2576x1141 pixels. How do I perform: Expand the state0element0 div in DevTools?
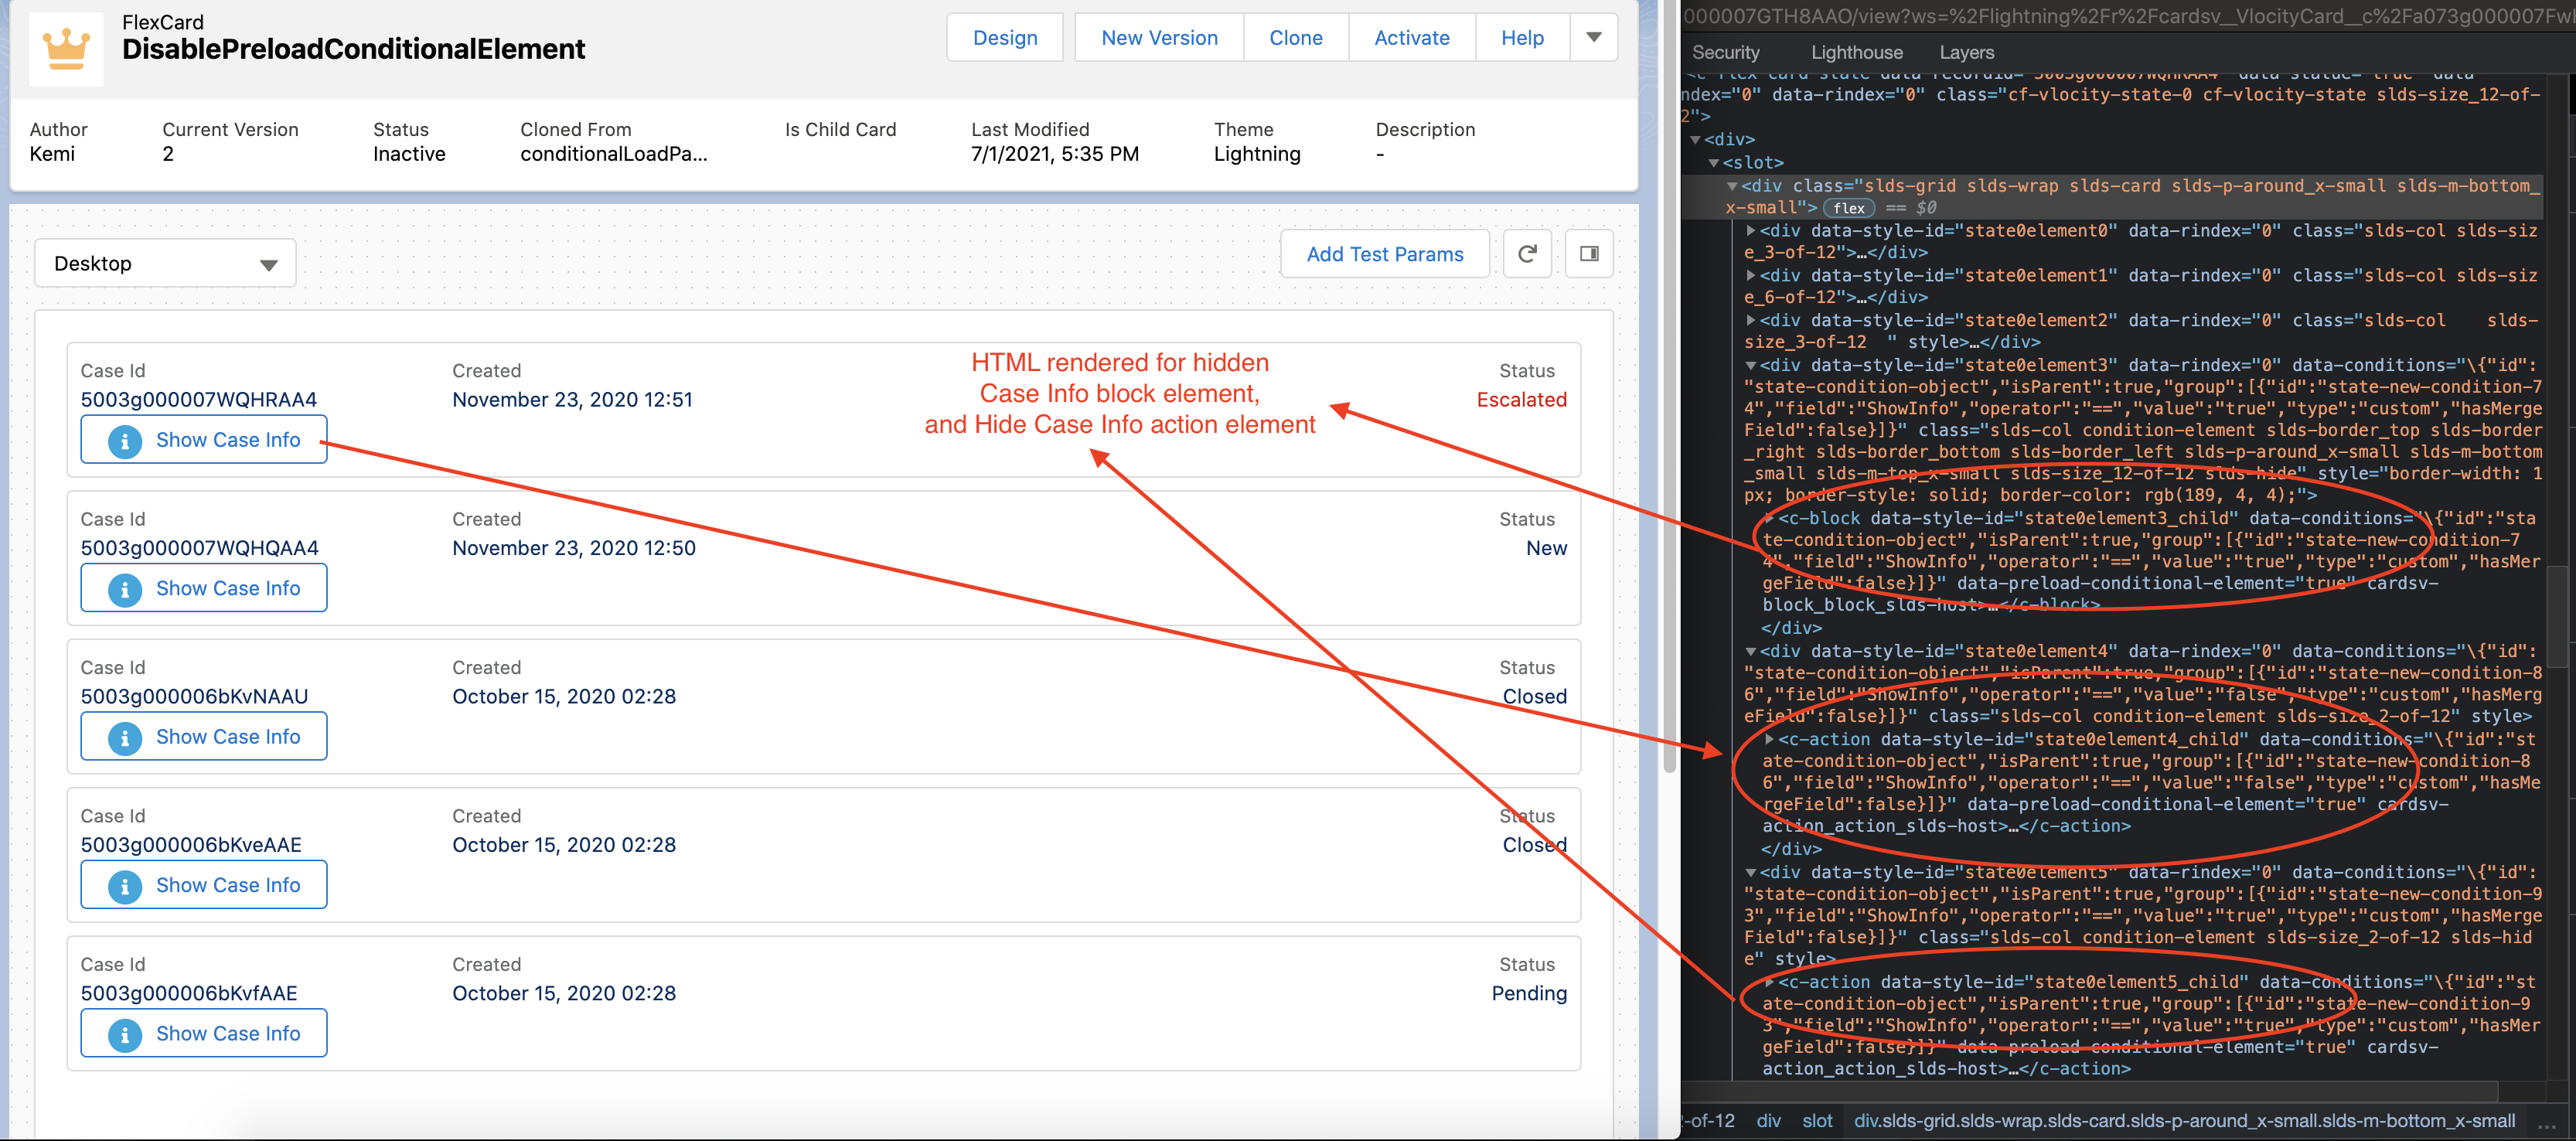tap(1751, 230)
